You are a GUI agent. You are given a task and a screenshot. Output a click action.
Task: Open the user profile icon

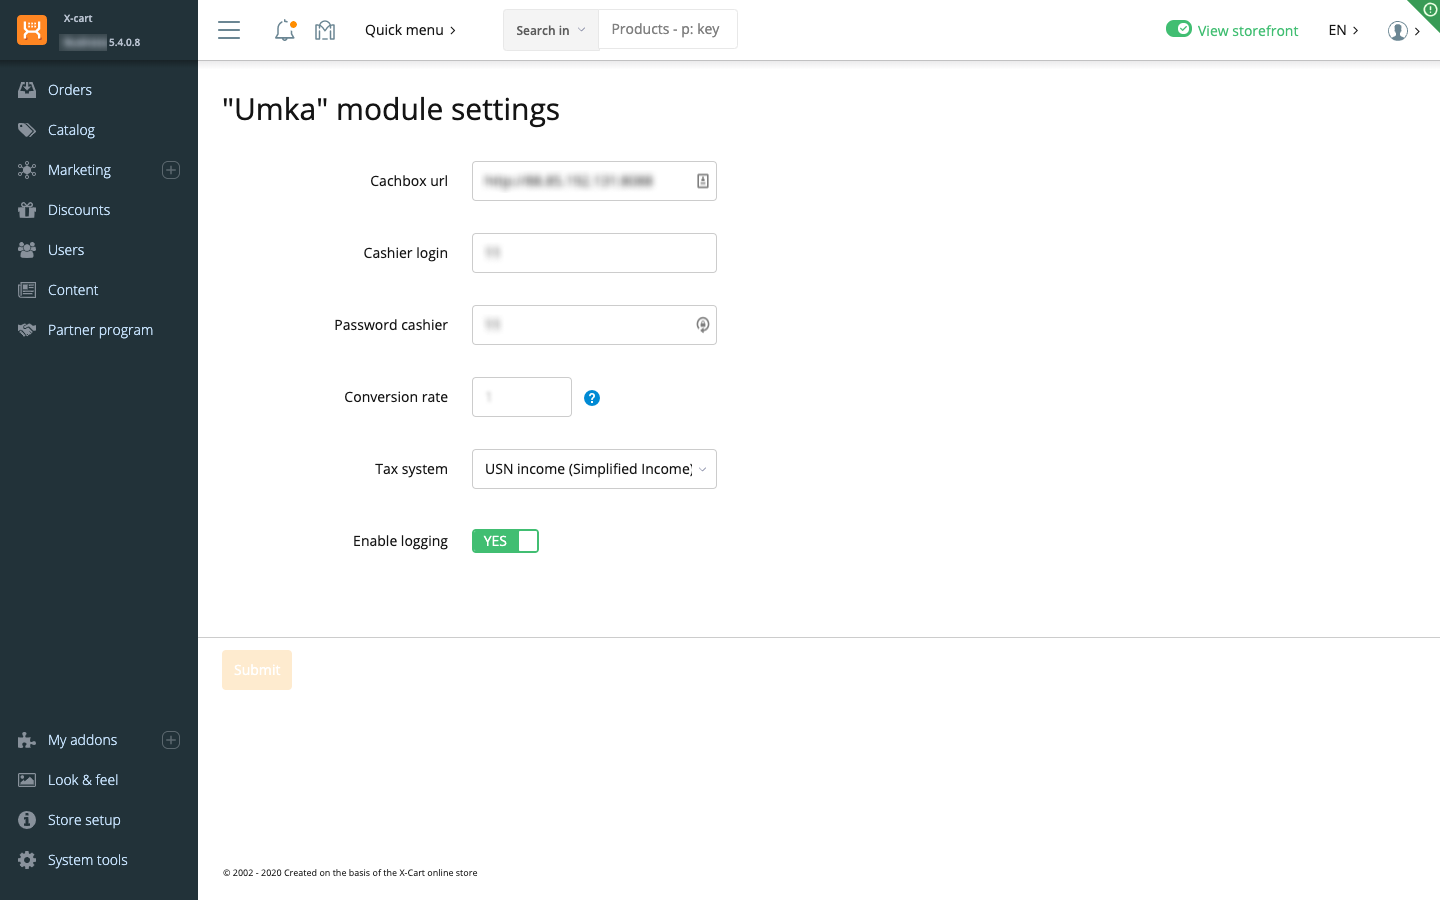click(1398, 30)
